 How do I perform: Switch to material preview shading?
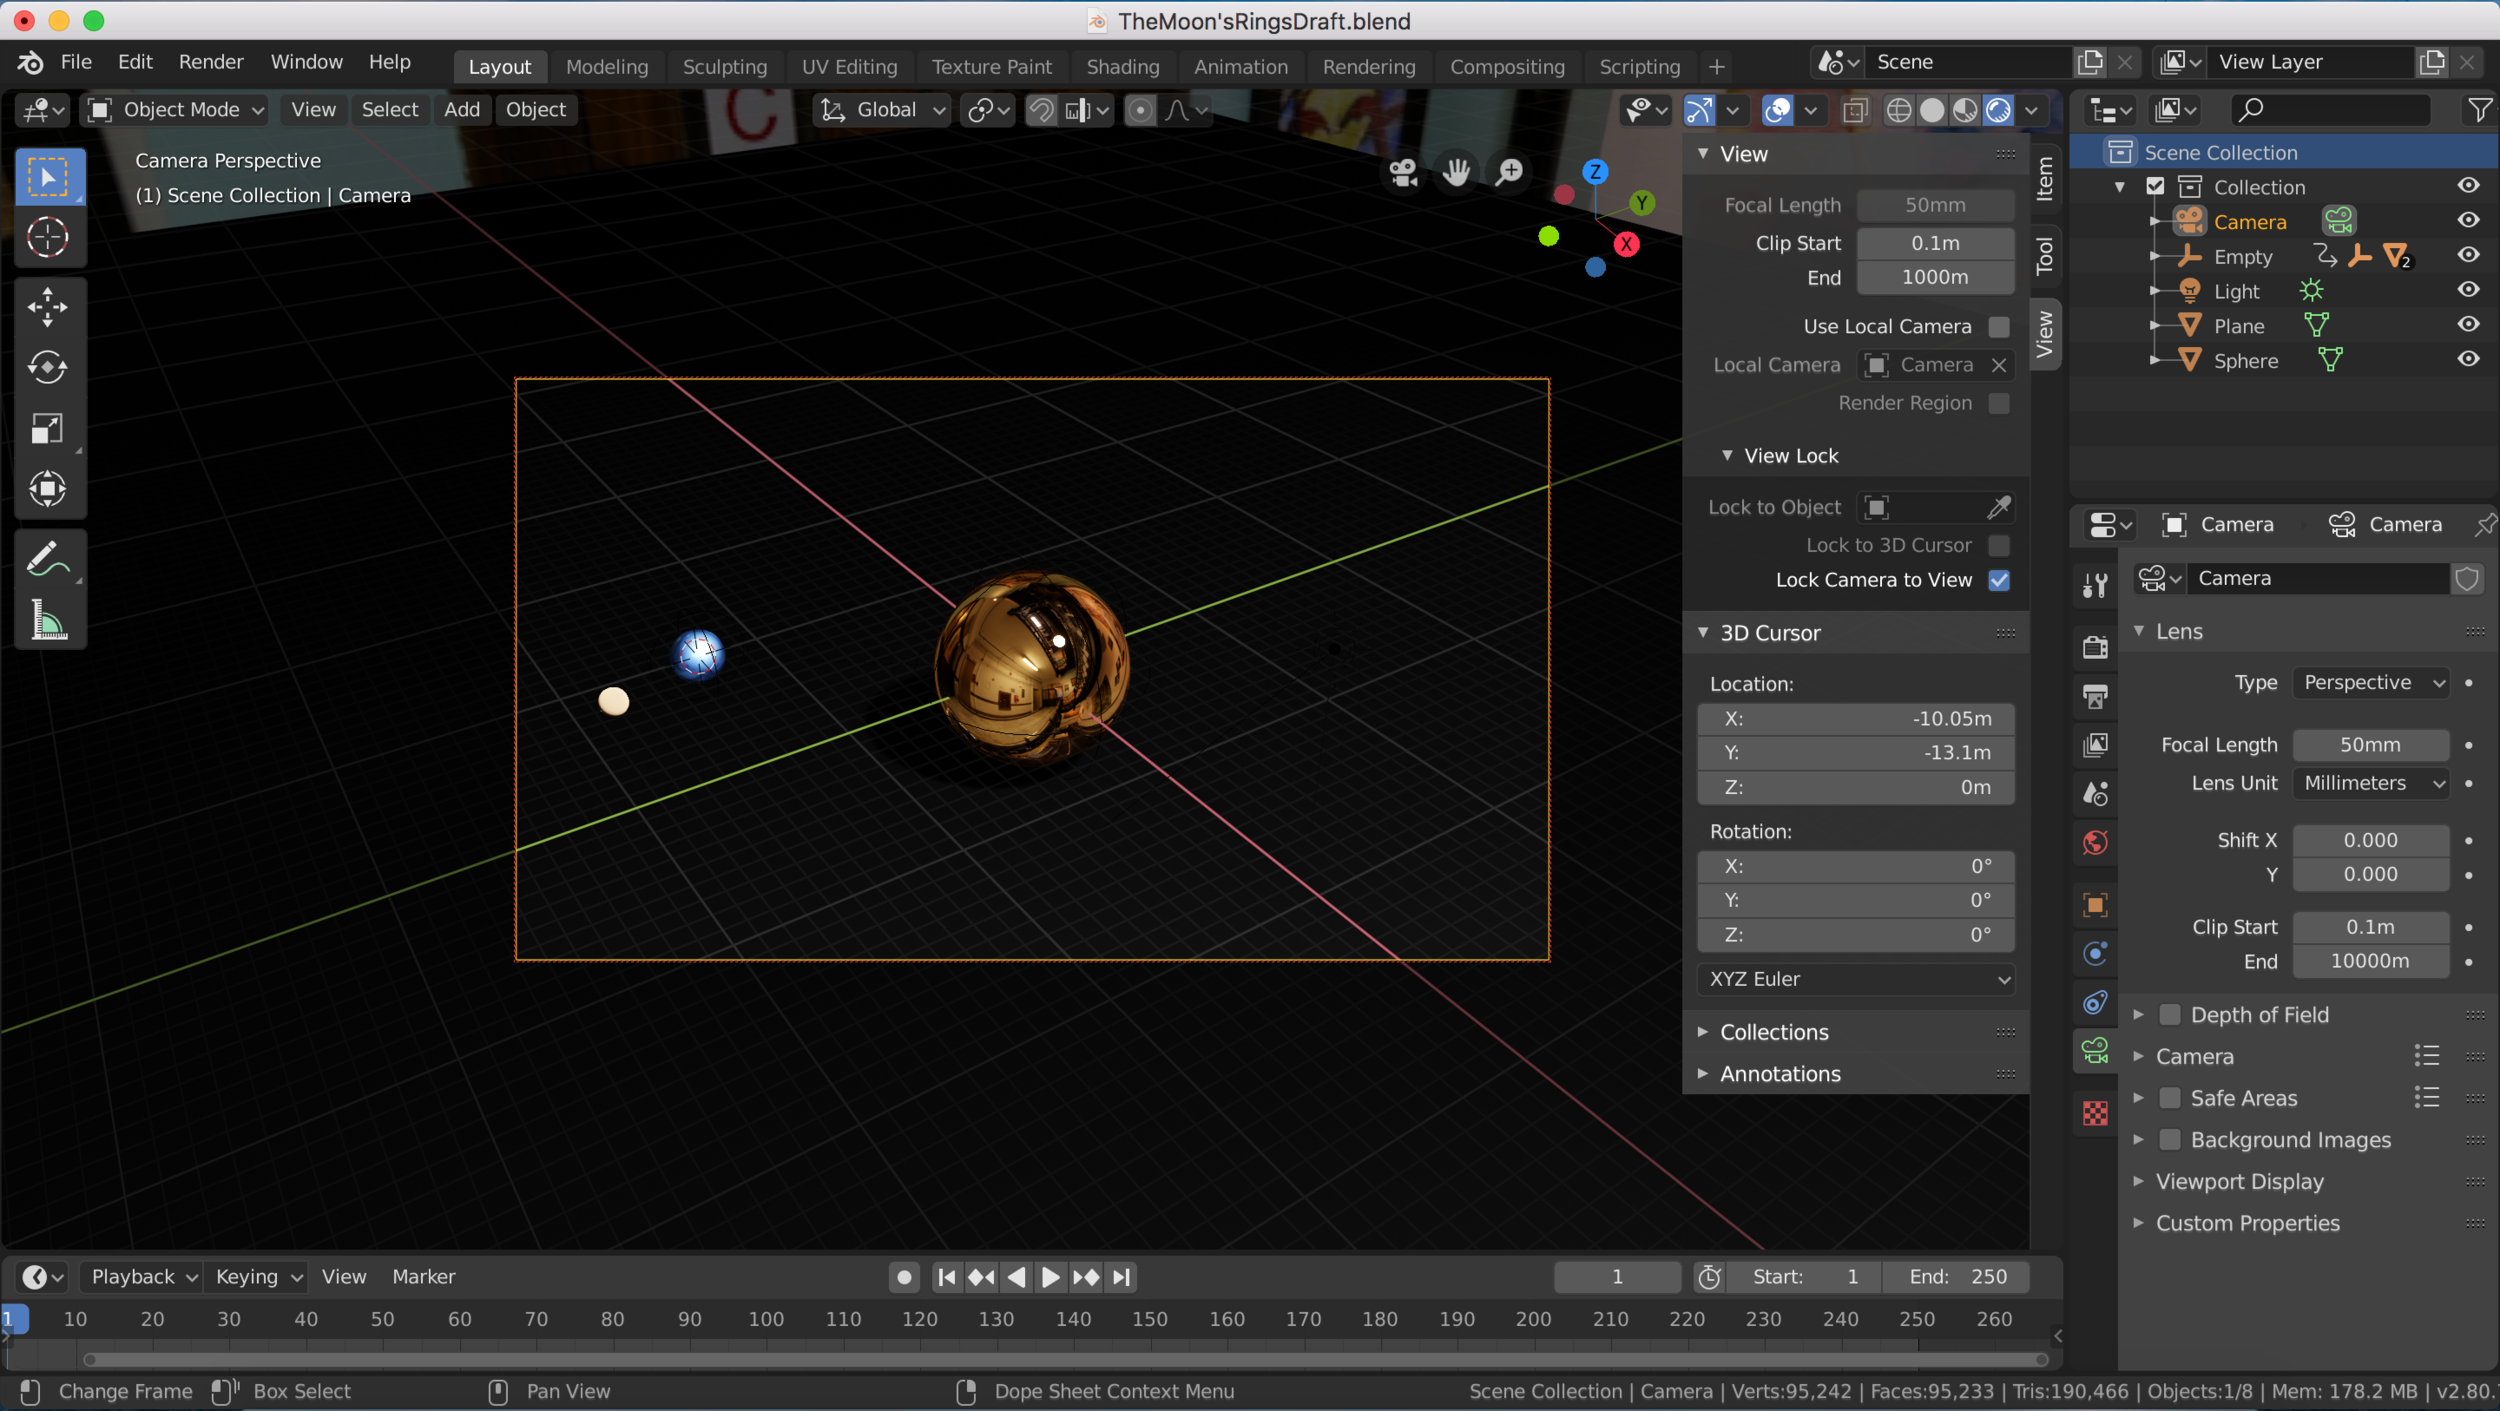(x=1965, y=110)
